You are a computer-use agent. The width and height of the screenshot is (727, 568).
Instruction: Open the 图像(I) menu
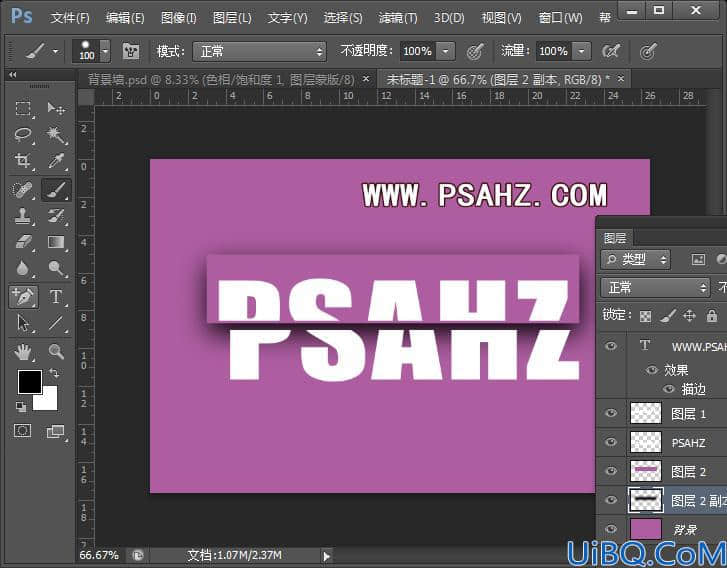tap(178, 18)
